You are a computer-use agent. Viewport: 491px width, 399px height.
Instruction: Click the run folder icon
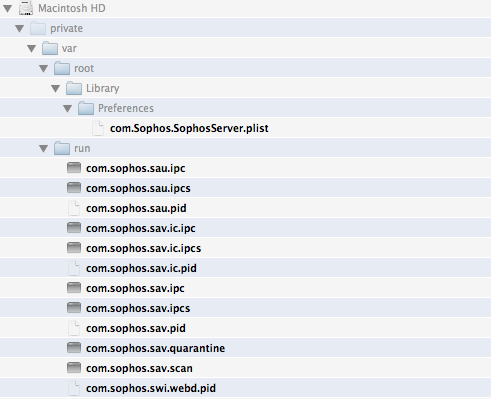pos(62,148)
